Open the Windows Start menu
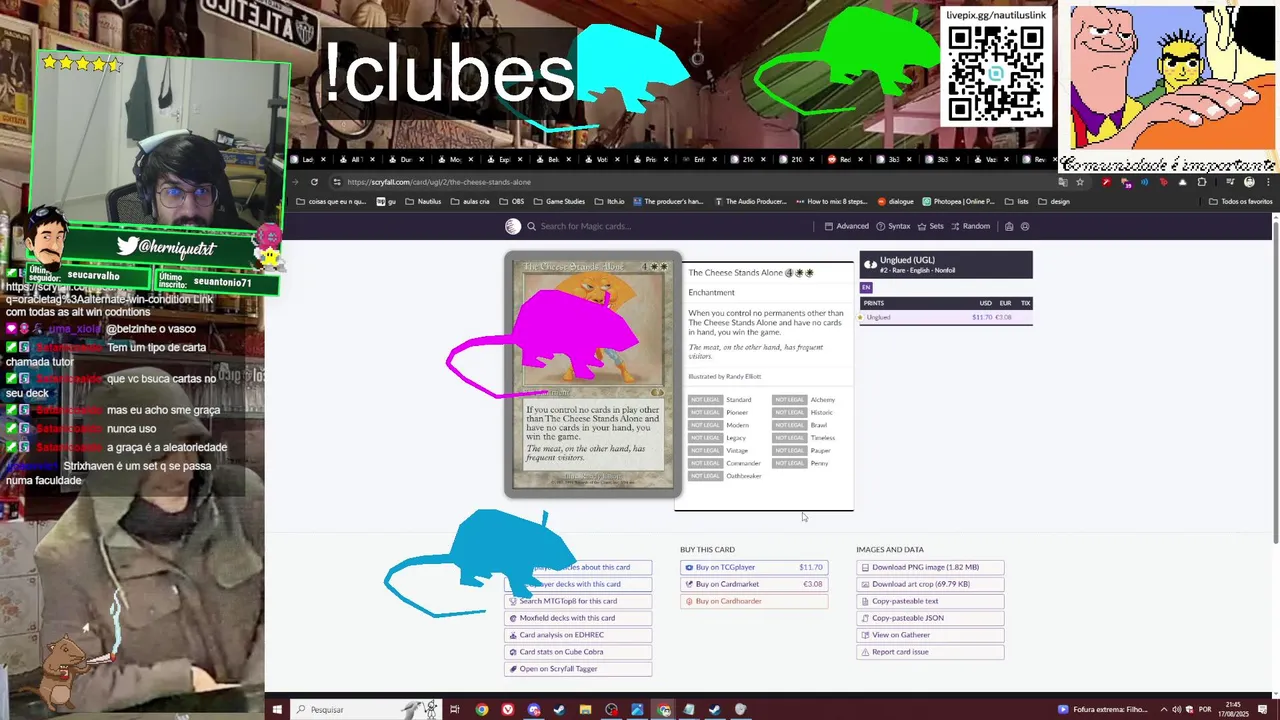Image resolution: width=1280 pixels, height=720 pixels. click(277, 710)
